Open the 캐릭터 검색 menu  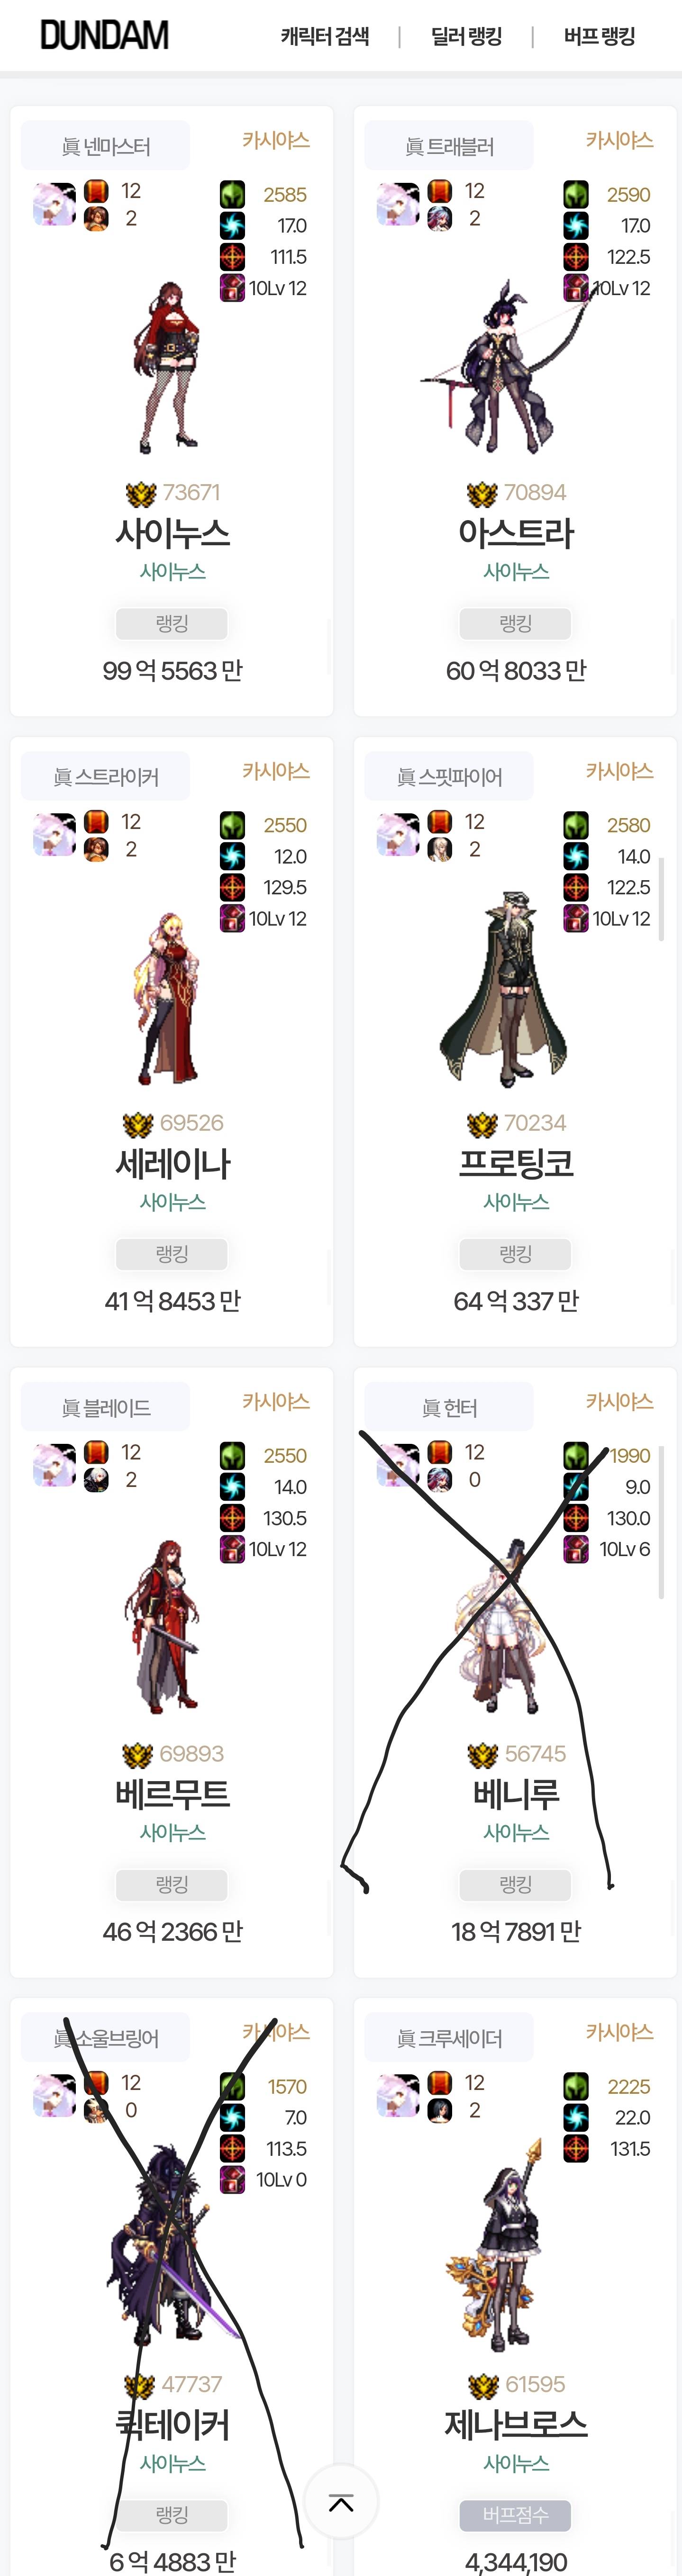(x=325, y=37)
